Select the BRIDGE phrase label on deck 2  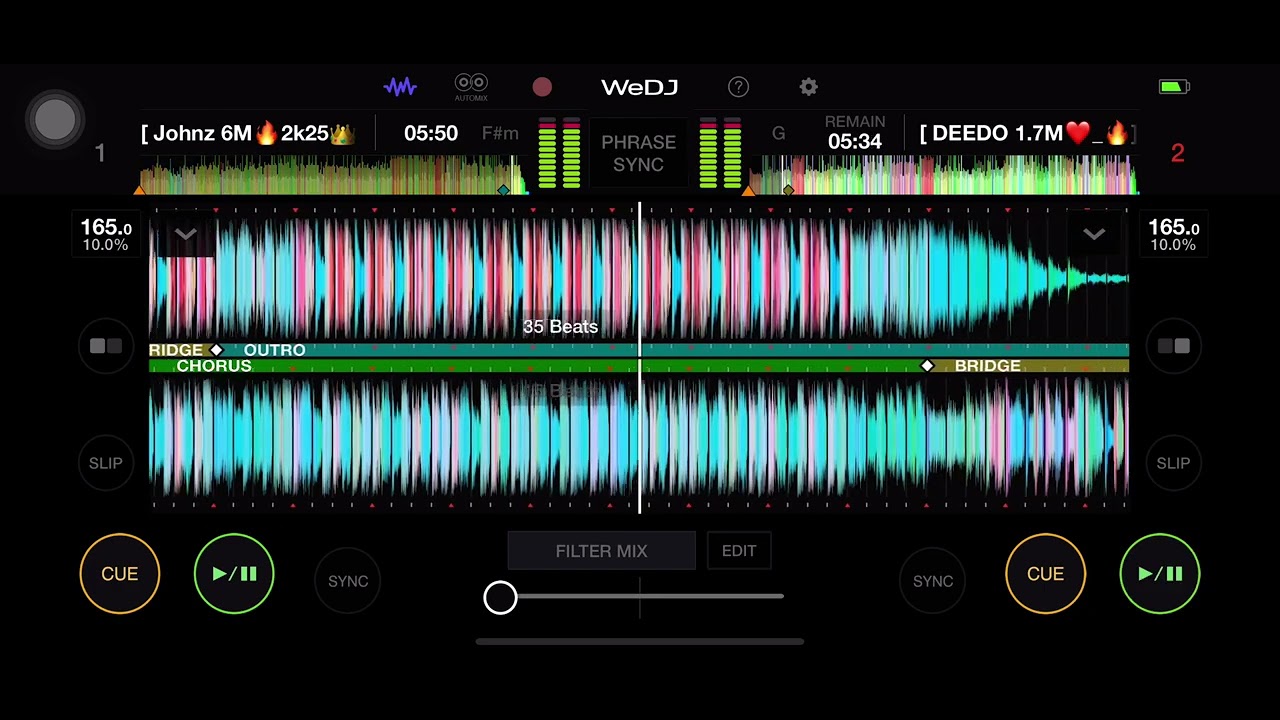987,366
